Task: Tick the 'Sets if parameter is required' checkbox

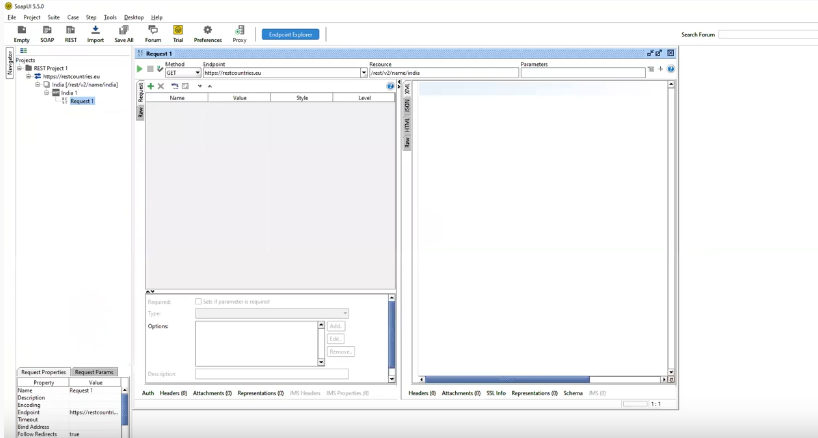Action: 199,301
